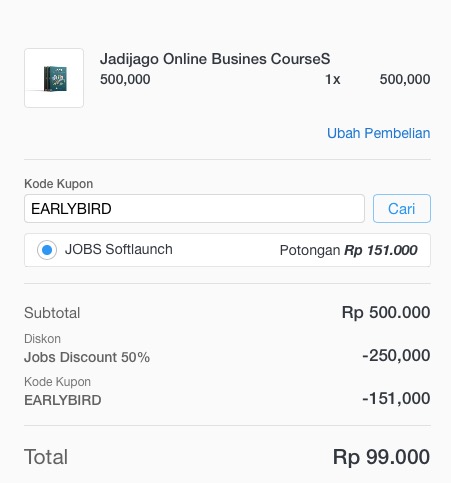Click the Subtotal label
This screenshot has width=451, height=483.
tap(52, 313)
